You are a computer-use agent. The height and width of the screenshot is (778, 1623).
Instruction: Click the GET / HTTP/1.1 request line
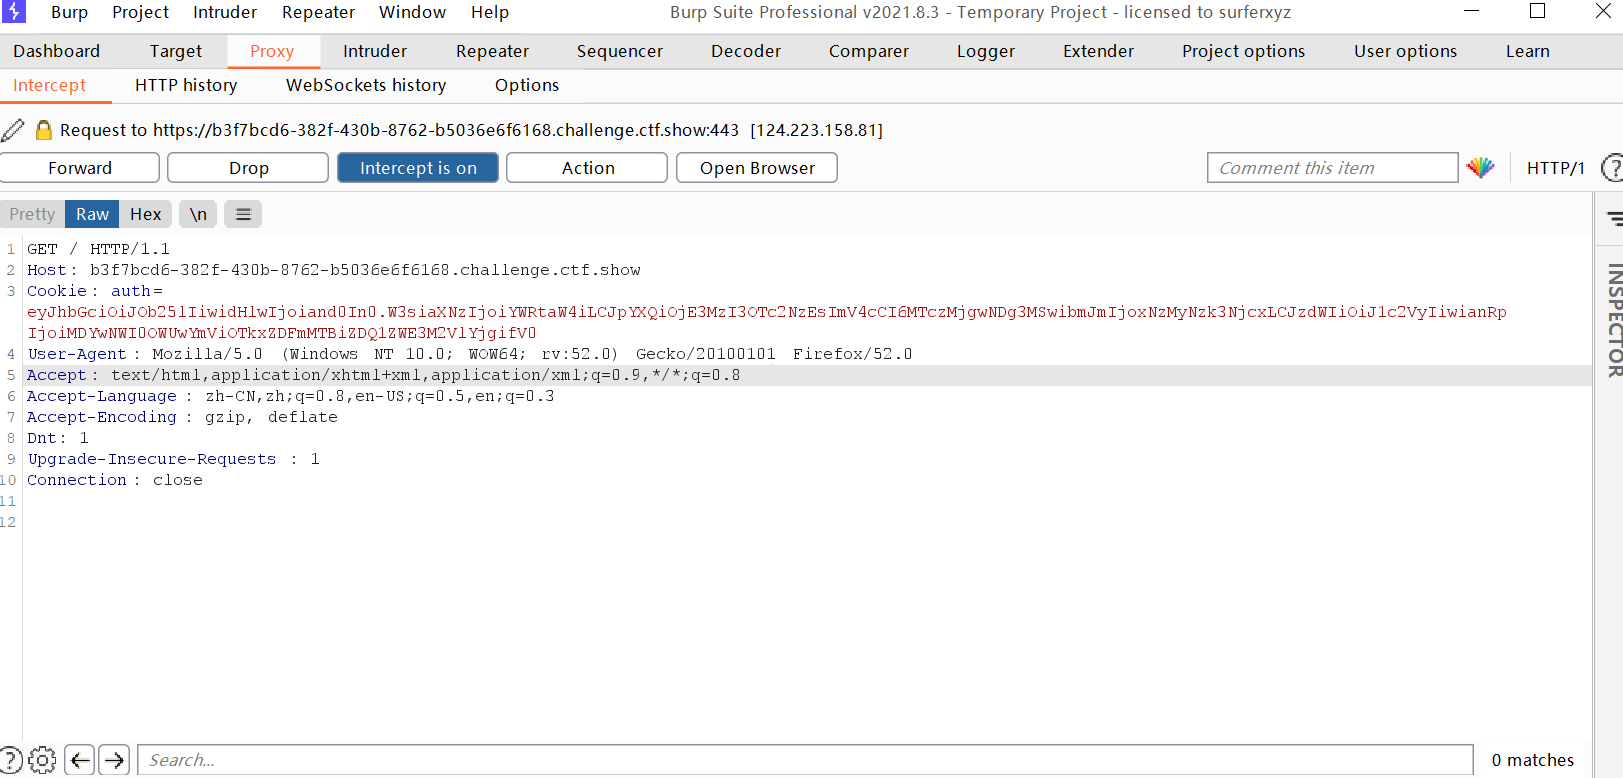coord(98,249)
